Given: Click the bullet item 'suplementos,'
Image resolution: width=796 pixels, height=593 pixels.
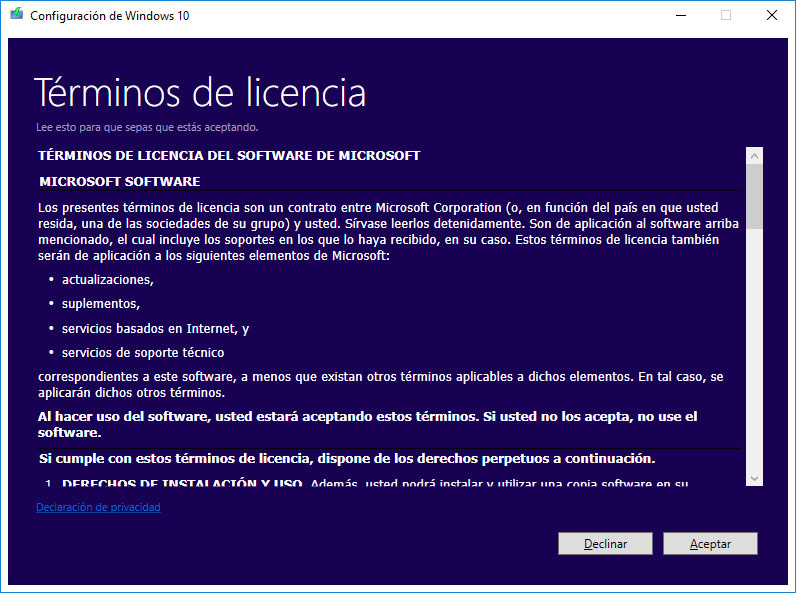Looking at the screenshot, I should click(101, 304).
